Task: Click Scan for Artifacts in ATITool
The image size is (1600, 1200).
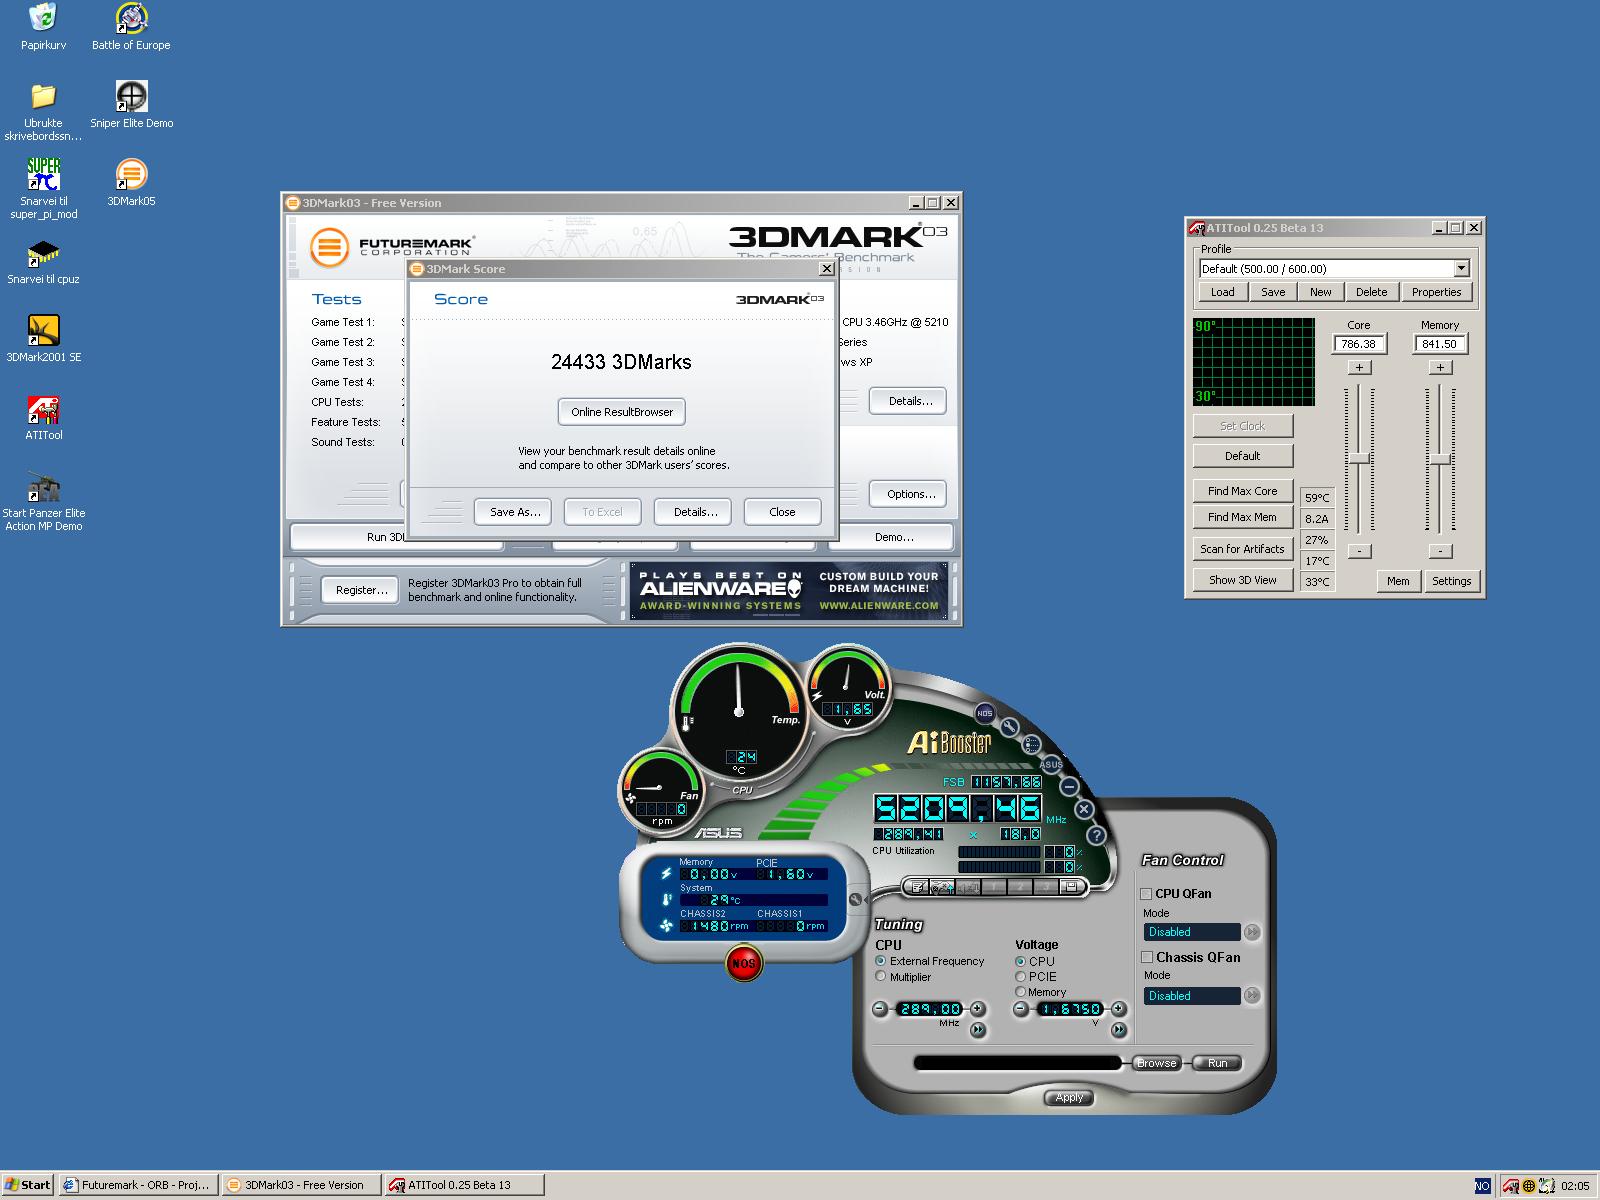Action: (x=1242, y=549)
